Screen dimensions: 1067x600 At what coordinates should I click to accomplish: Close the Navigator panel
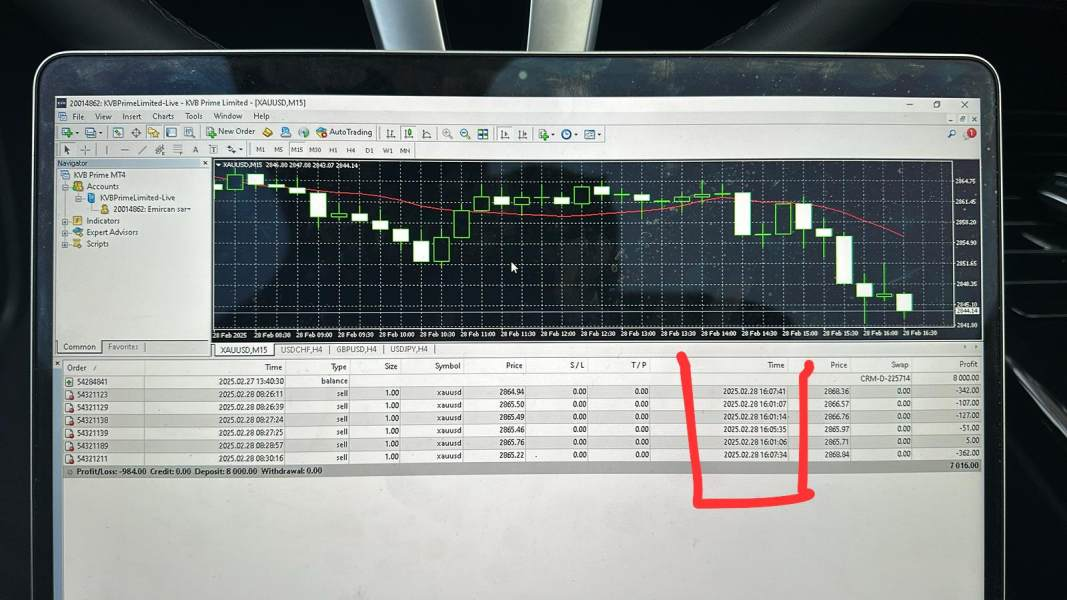205,163
